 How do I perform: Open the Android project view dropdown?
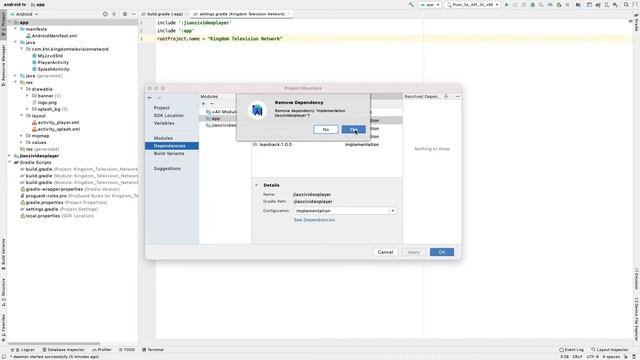pos(24,14)
